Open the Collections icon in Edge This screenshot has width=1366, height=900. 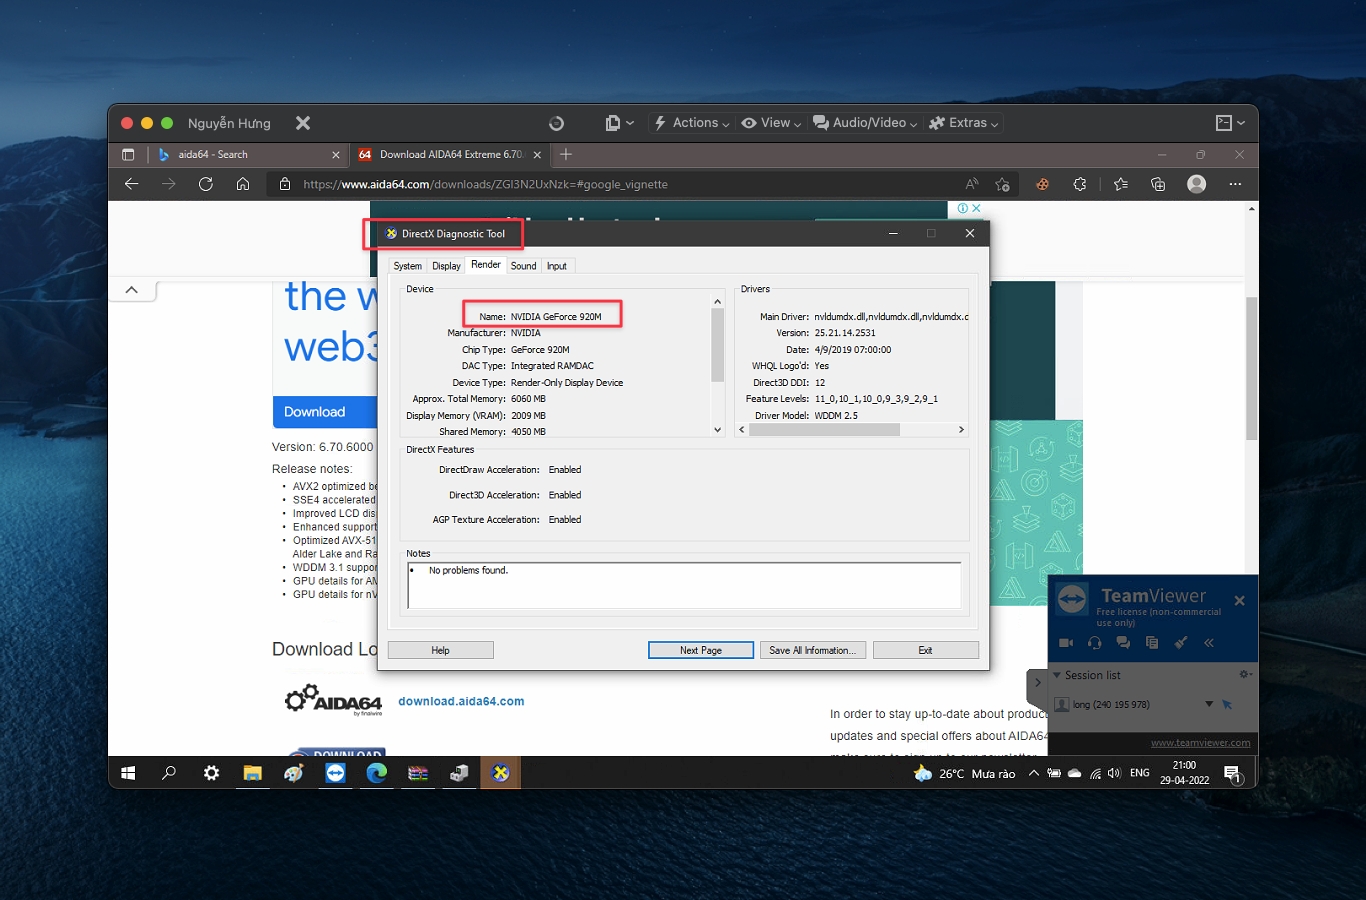coord(1158,184)
